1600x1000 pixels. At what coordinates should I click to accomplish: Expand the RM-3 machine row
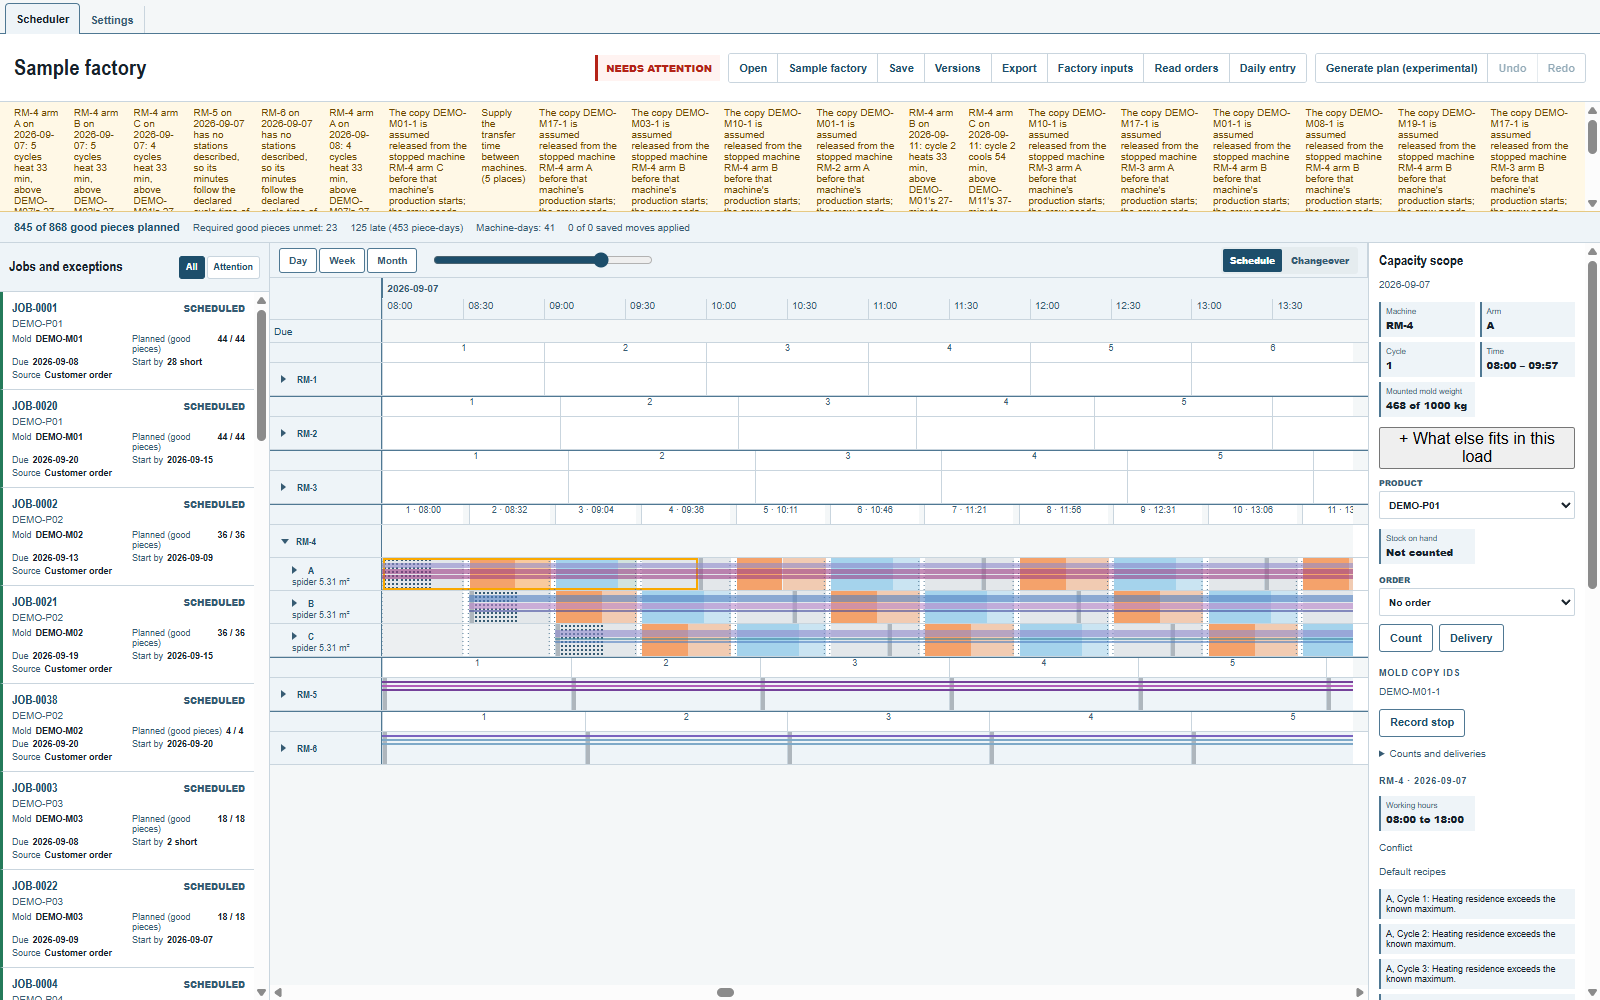point(284,488)
